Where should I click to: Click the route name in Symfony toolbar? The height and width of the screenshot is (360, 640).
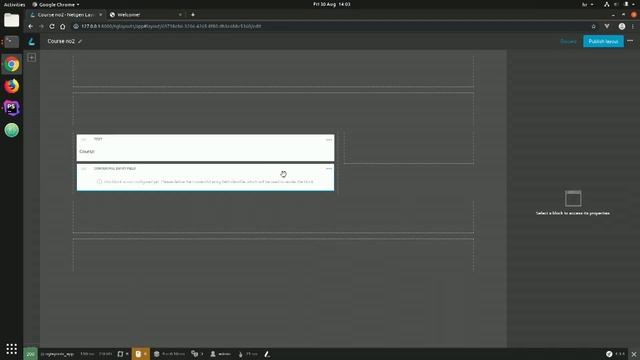[58, 354]
